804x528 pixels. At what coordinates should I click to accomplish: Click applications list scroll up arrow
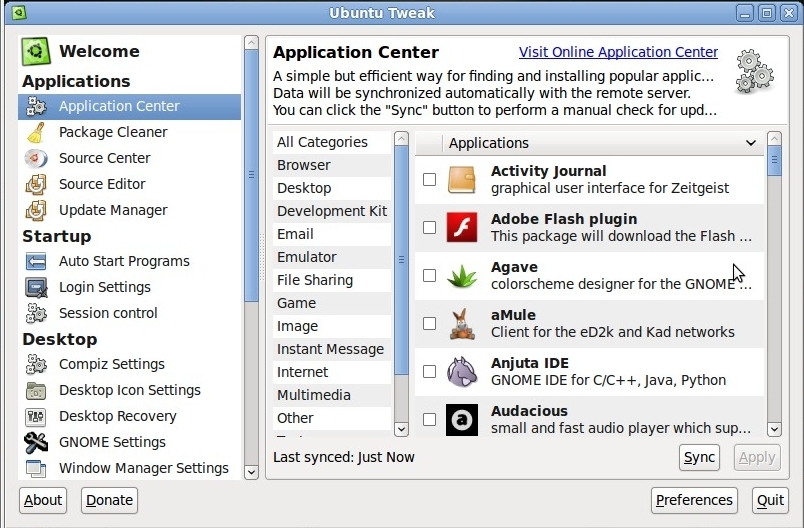(774, 138)
